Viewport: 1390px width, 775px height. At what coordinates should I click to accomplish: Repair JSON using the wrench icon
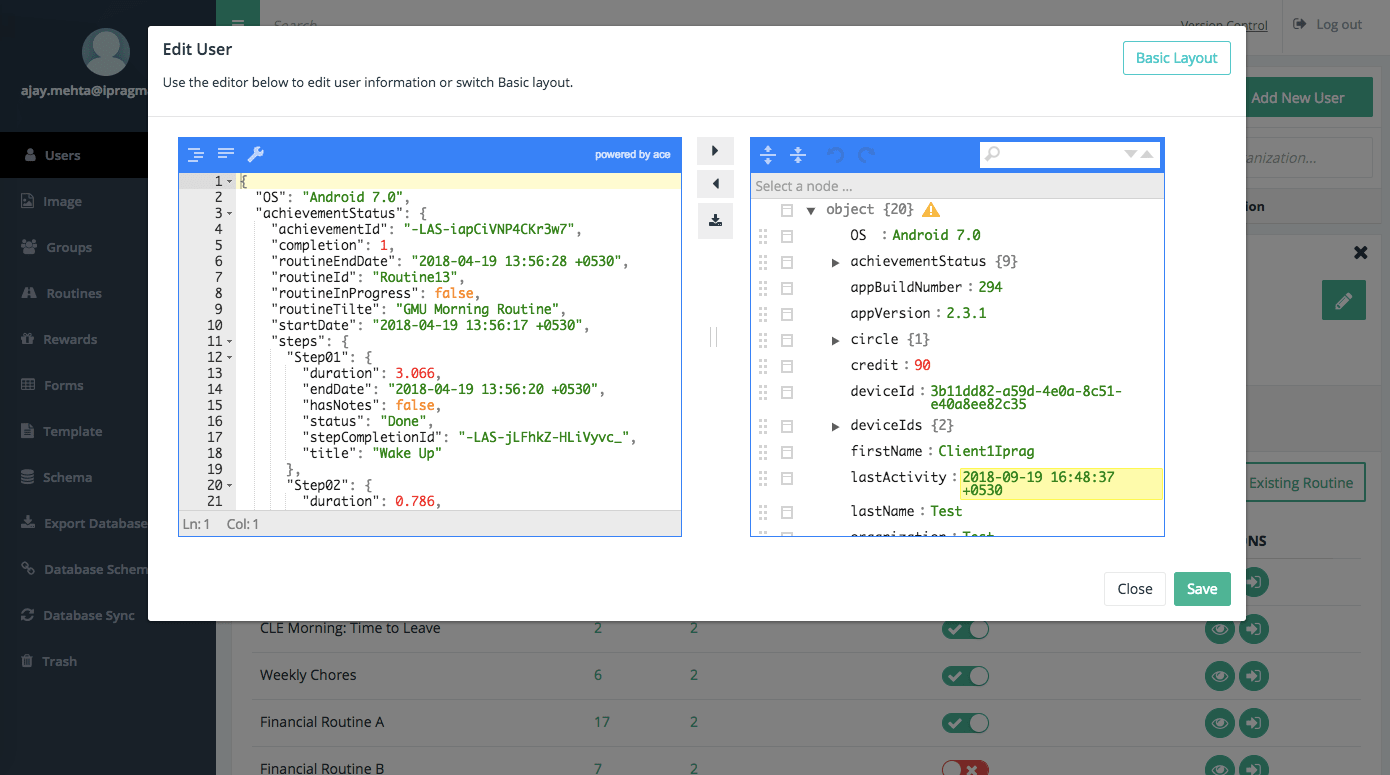click(x=256, y=154)
